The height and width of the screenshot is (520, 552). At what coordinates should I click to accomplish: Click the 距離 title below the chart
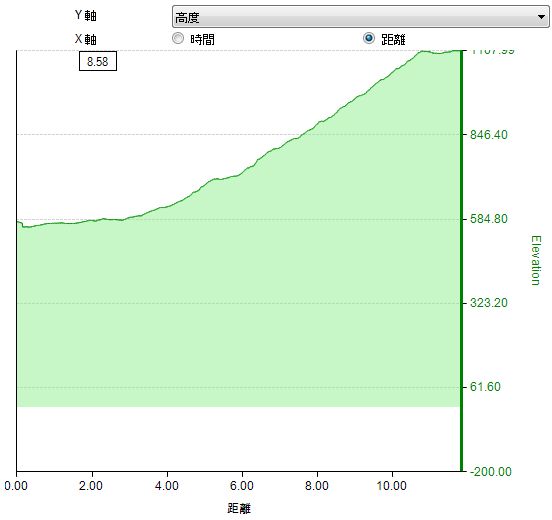coord(239,508)
